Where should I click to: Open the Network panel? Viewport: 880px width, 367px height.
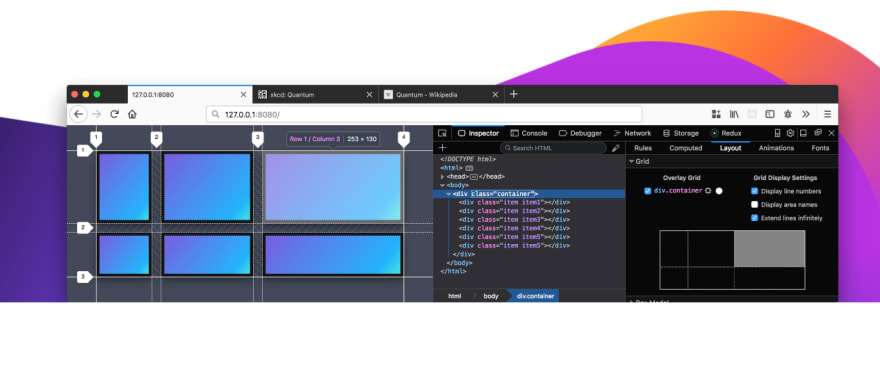tap(632, 133)
